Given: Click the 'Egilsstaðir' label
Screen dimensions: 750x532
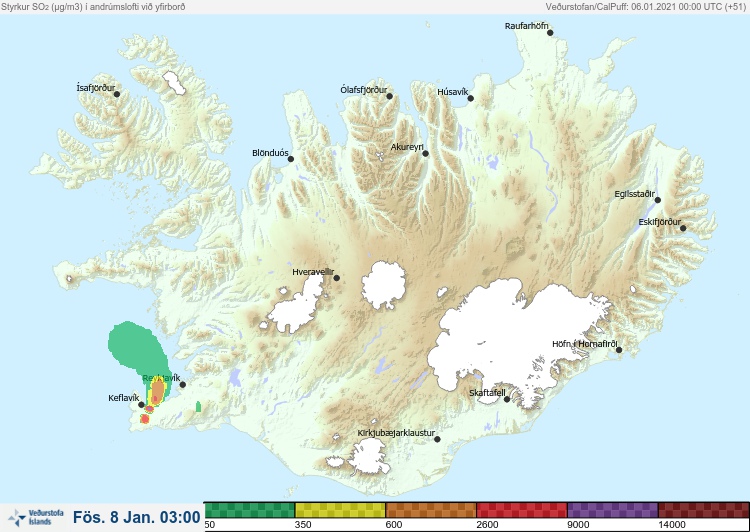Looking at the screenshot, I should (x=634, y=194).
